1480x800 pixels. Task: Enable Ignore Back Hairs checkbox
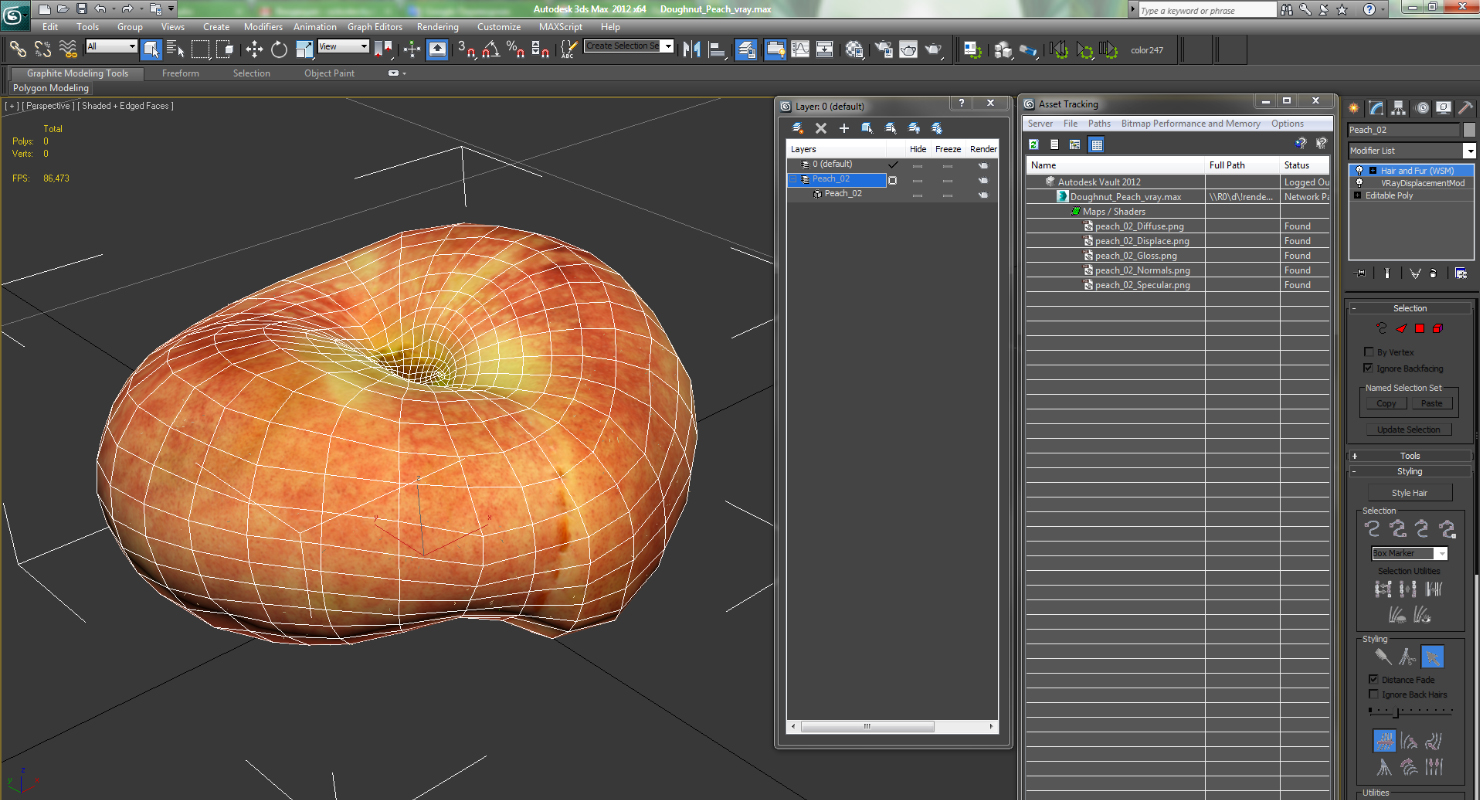[x=1373, y=694]
